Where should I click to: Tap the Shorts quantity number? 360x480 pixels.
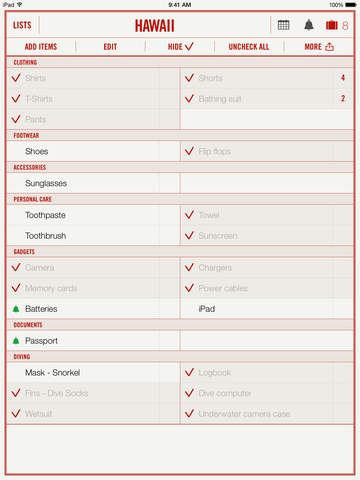pos(343,78)
